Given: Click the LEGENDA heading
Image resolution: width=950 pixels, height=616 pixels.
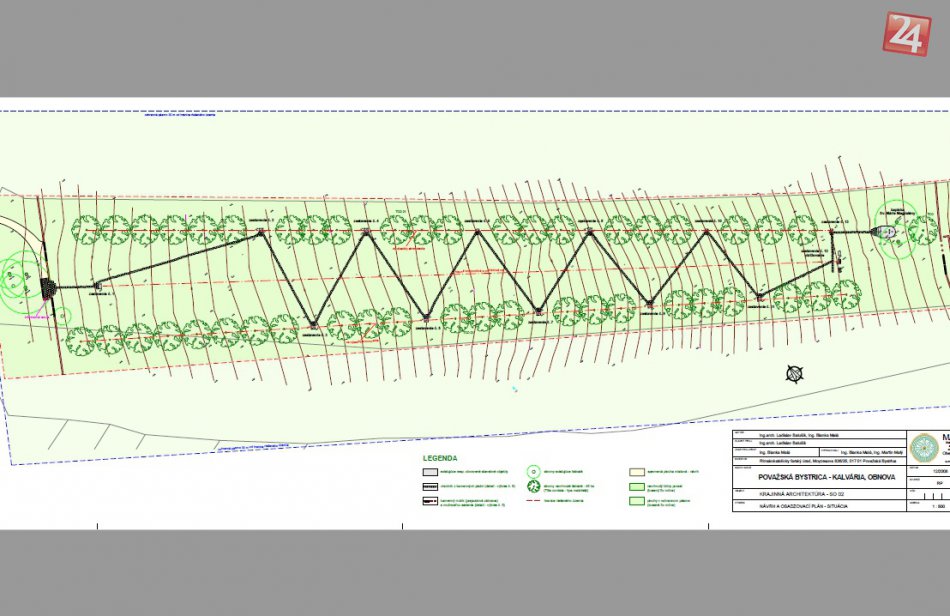Looking at the screenshot, I should pos(439,457).
